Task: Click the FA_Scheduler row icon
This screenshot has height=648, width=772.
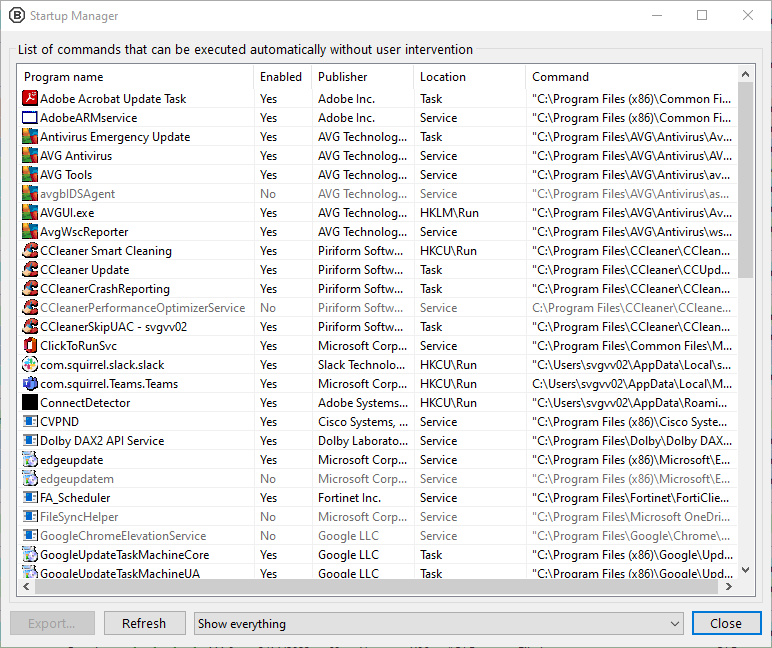Action: [x=30, y=498]
